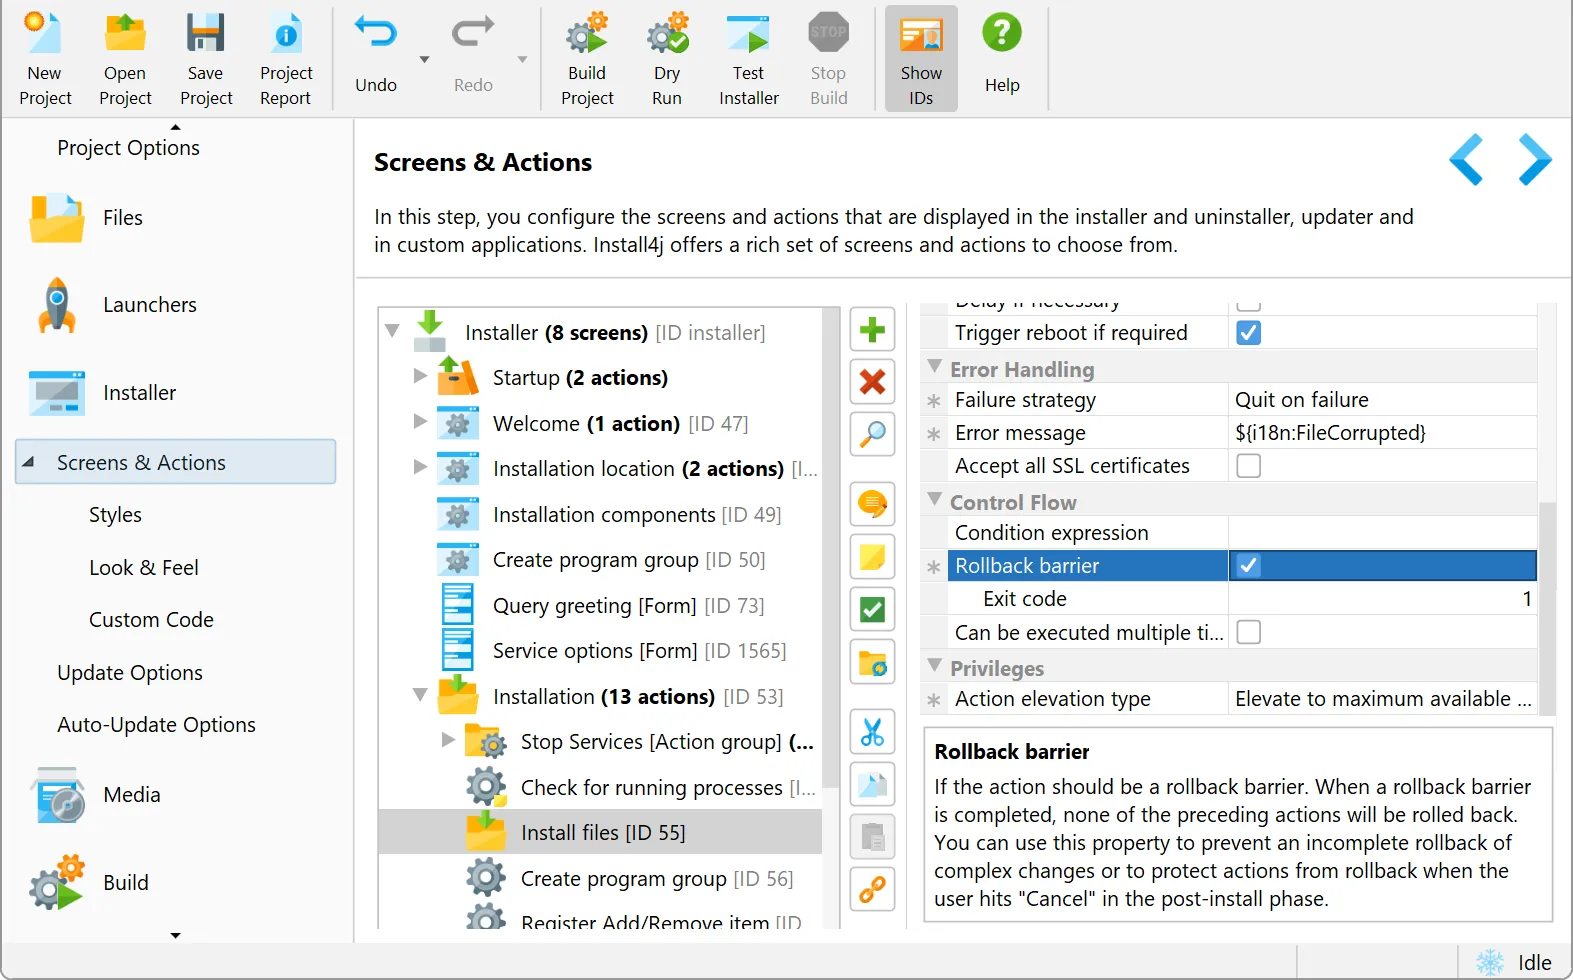Toggle the Show IDs toolbar button
The width and height of the screenshot is (1573, 980).
pos(921,58)
